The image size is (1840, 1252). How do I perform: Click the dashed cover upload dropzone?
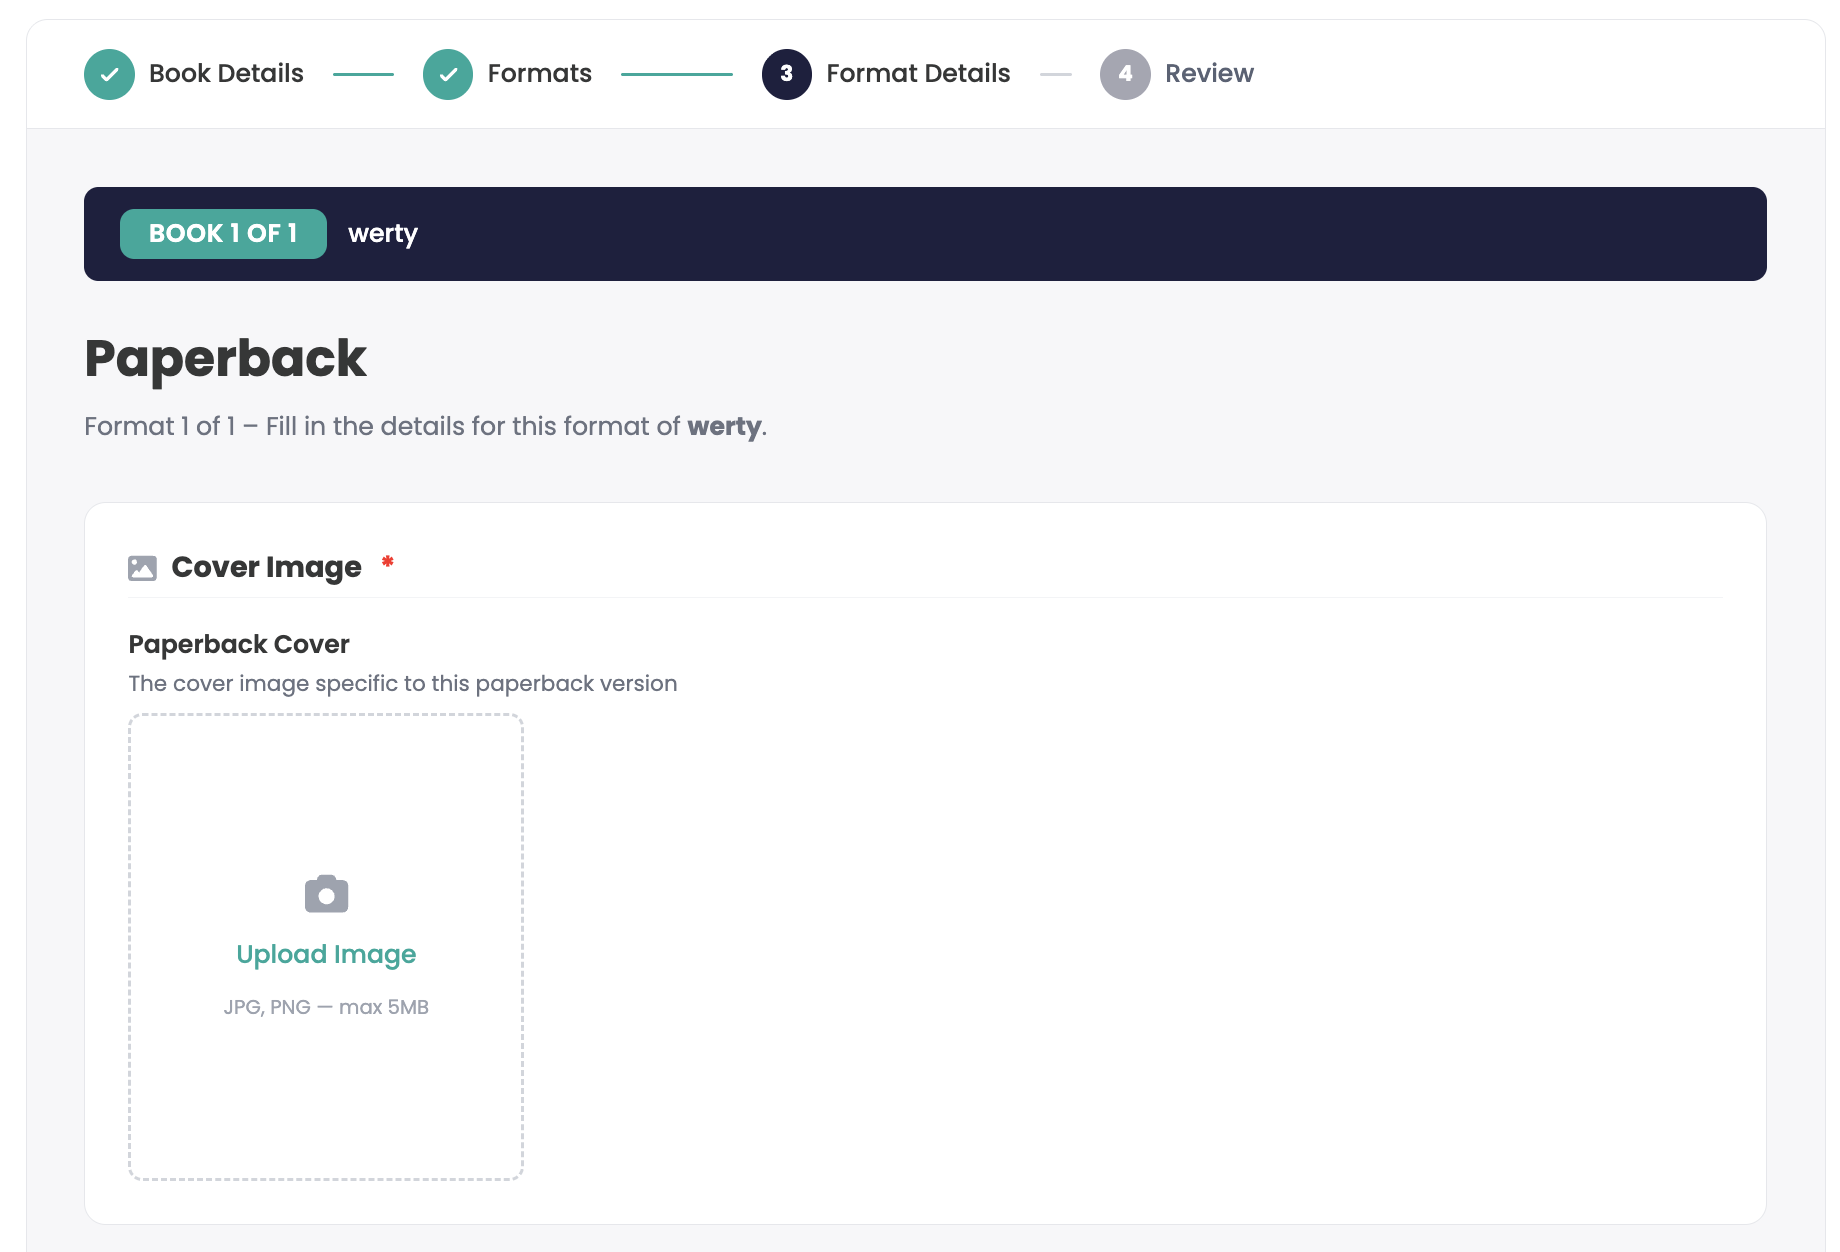326,947
